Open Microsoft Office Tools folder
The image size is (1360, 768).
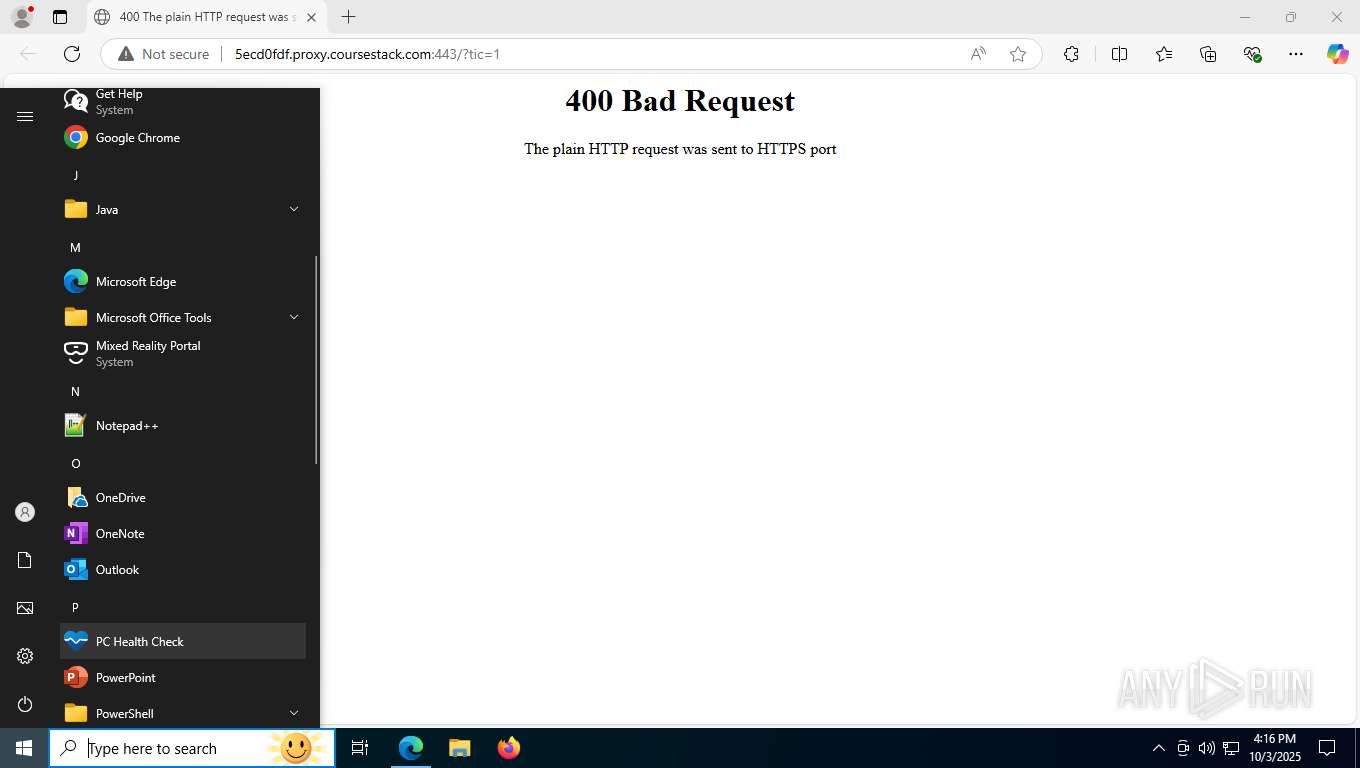pos(183,318)
